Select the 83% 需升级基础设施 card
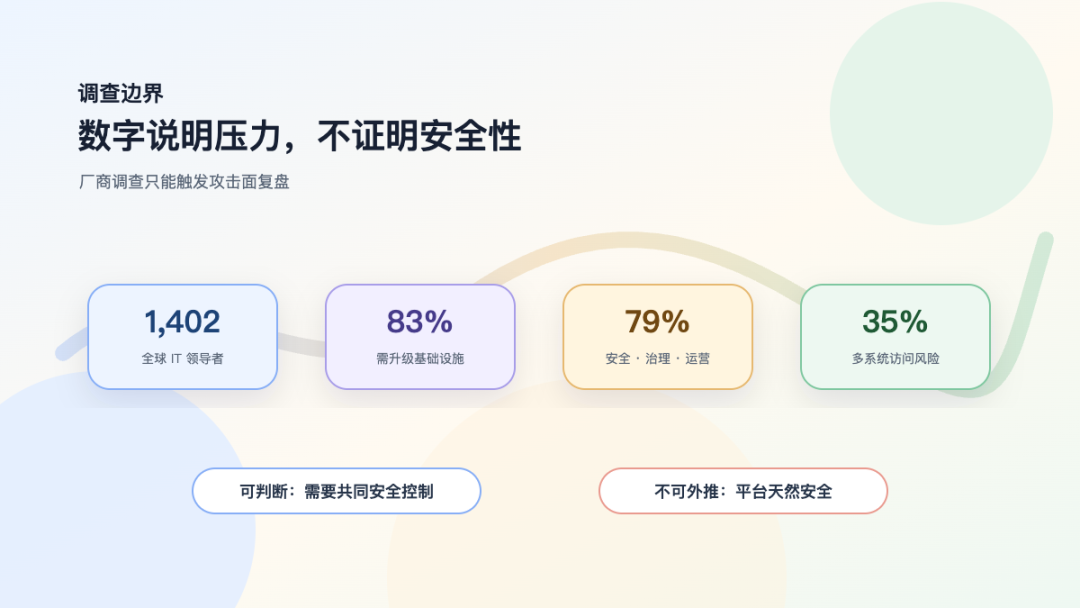1080x608 pixels. point(420,337)
